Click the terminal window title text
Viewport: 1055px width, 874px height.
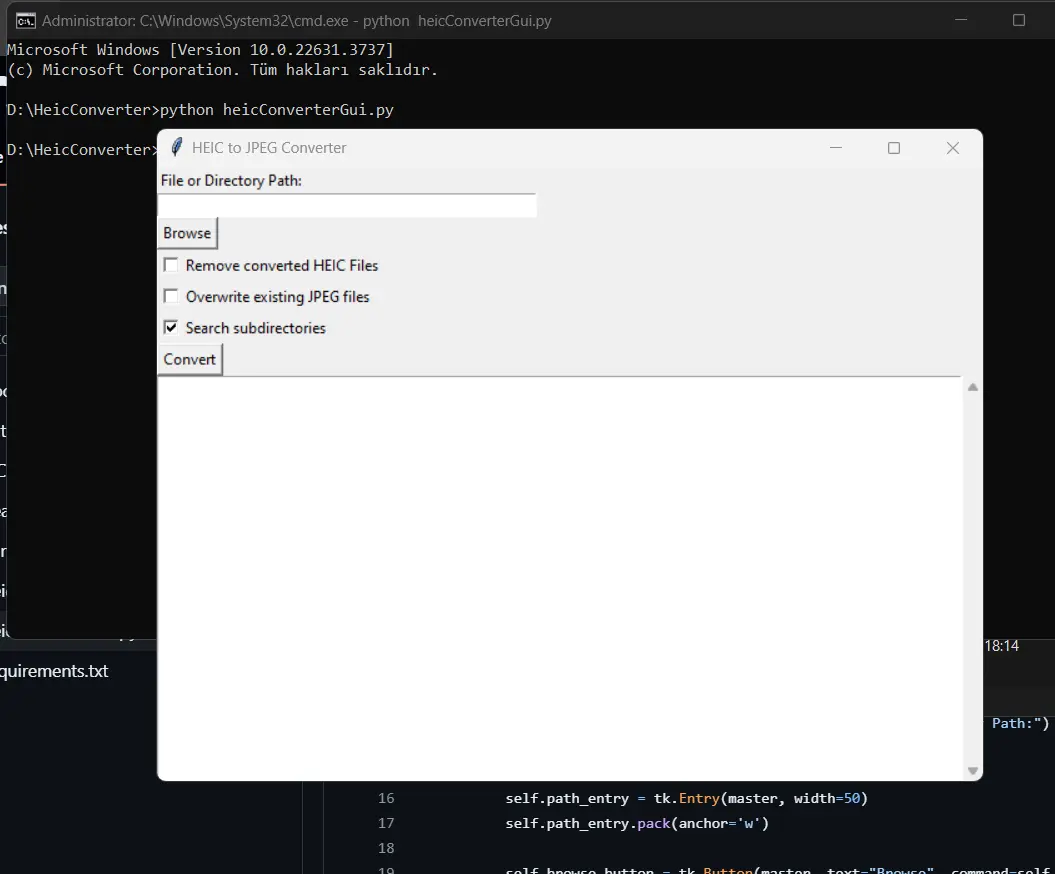click(297, 21)
